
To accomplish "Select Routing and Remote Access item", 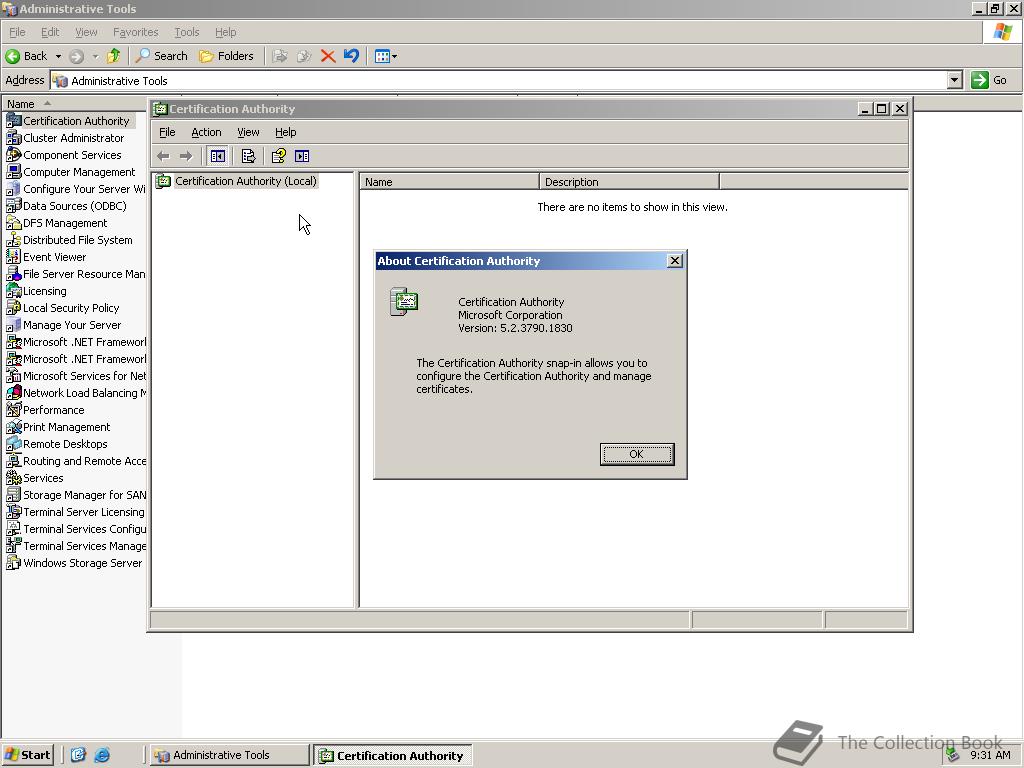I will (x=76, y=460).
